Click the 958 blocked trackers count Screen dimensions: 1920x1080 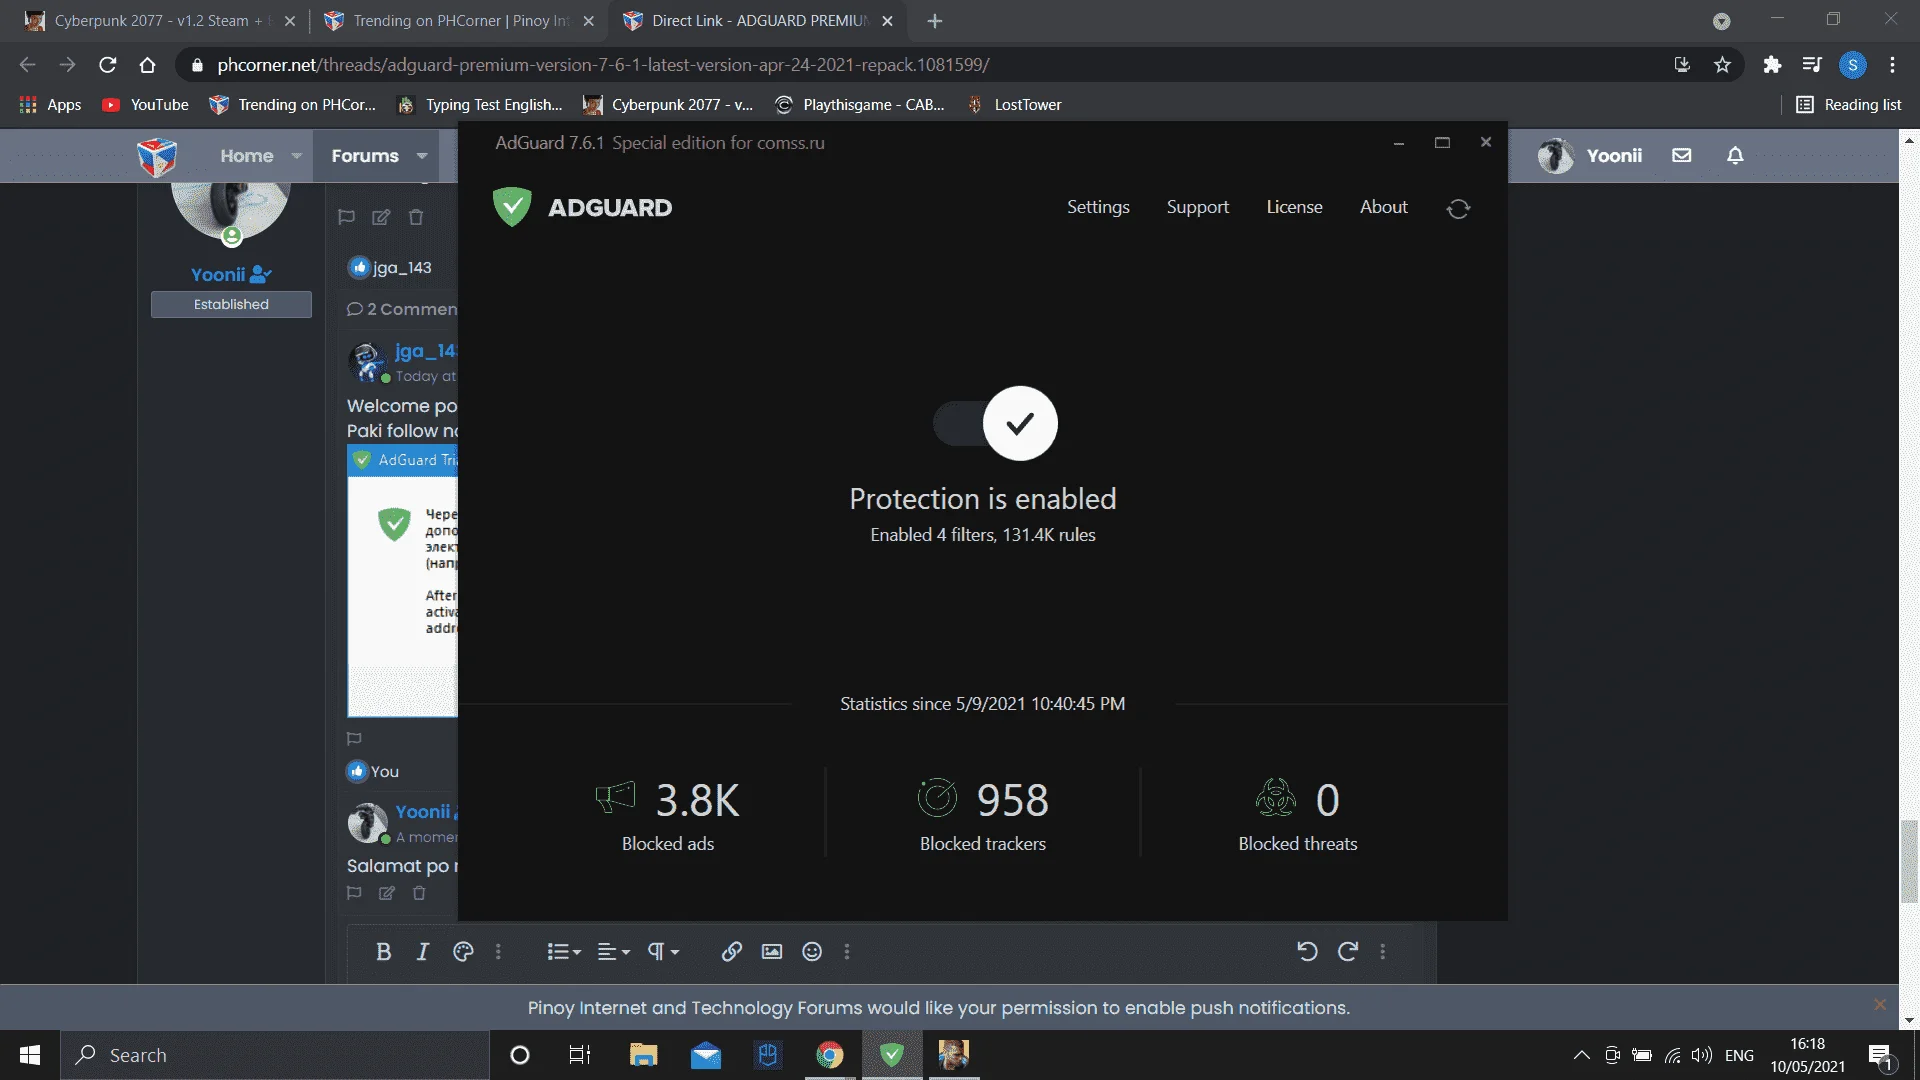[x=1012, y=800]
